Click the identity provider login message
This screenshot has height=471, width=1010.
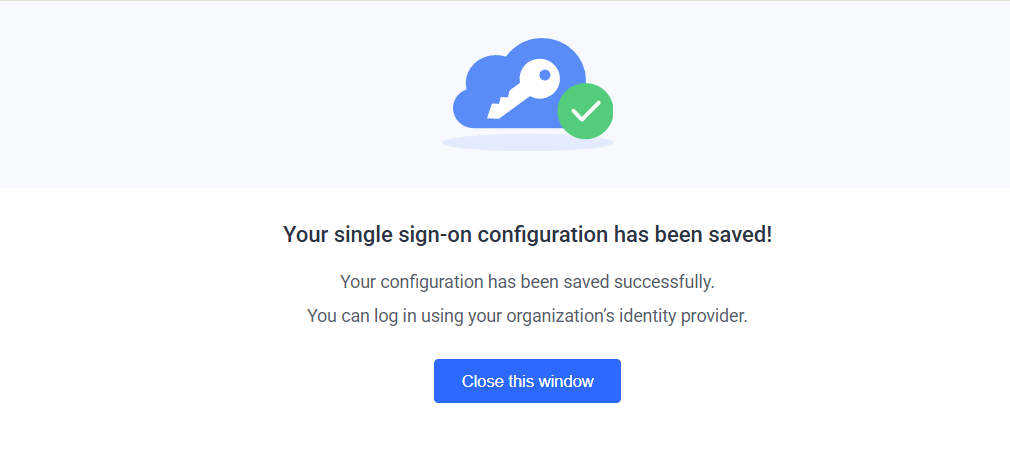pyautogui.click(x=527, y=316)
